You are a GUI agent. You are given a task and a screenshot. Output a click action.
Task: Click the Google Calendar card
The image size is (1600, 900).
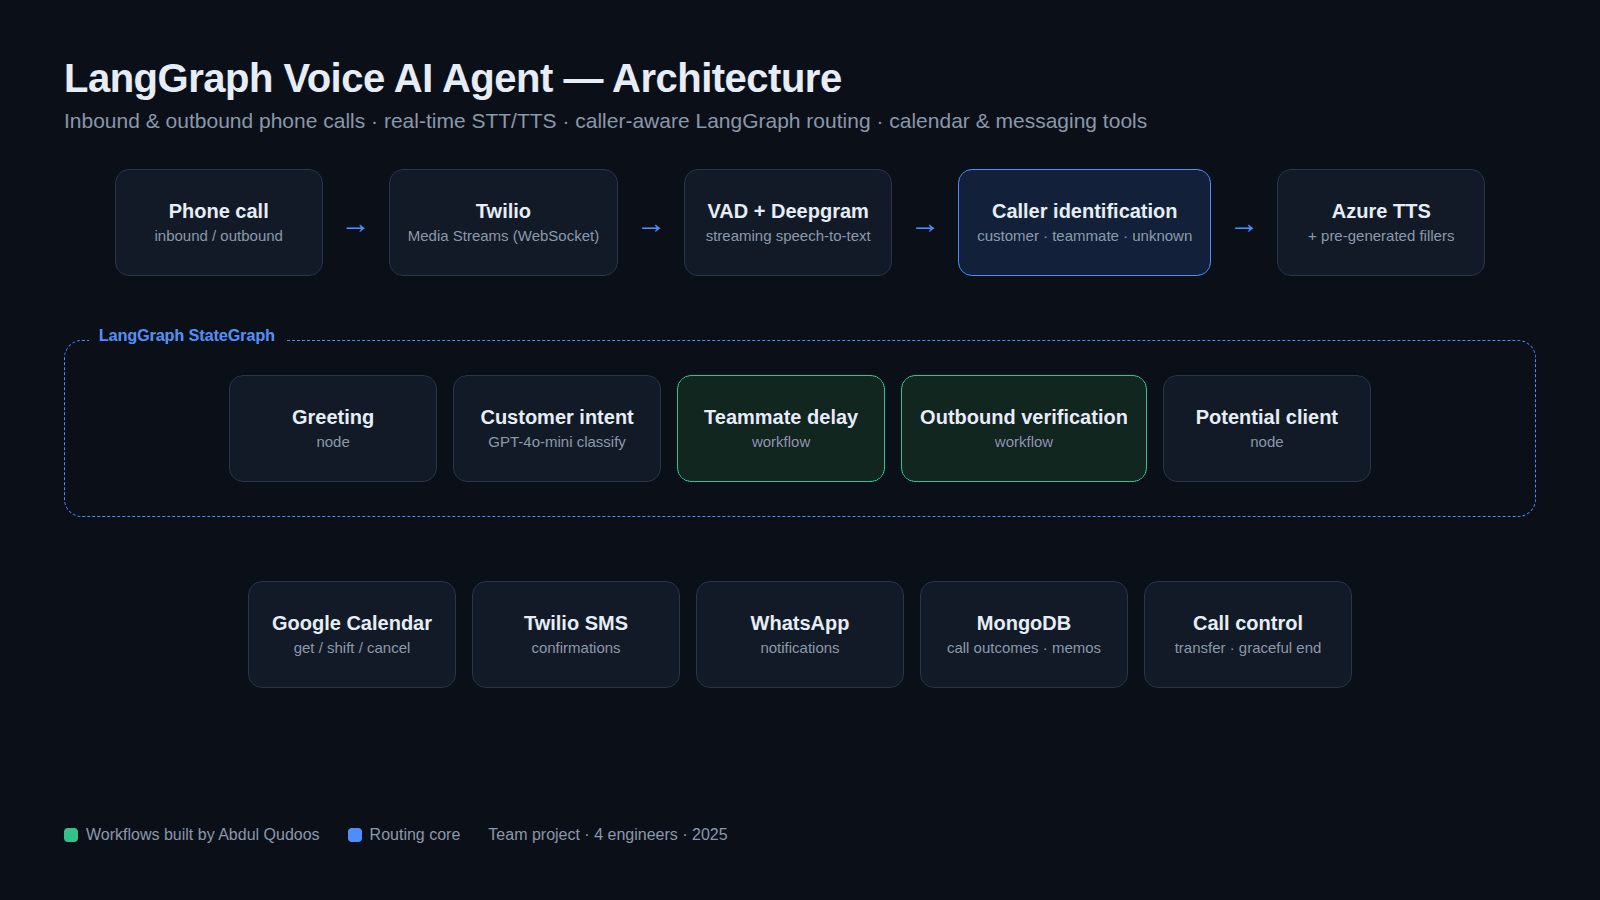pyautogui.click(x=352, y=634)
